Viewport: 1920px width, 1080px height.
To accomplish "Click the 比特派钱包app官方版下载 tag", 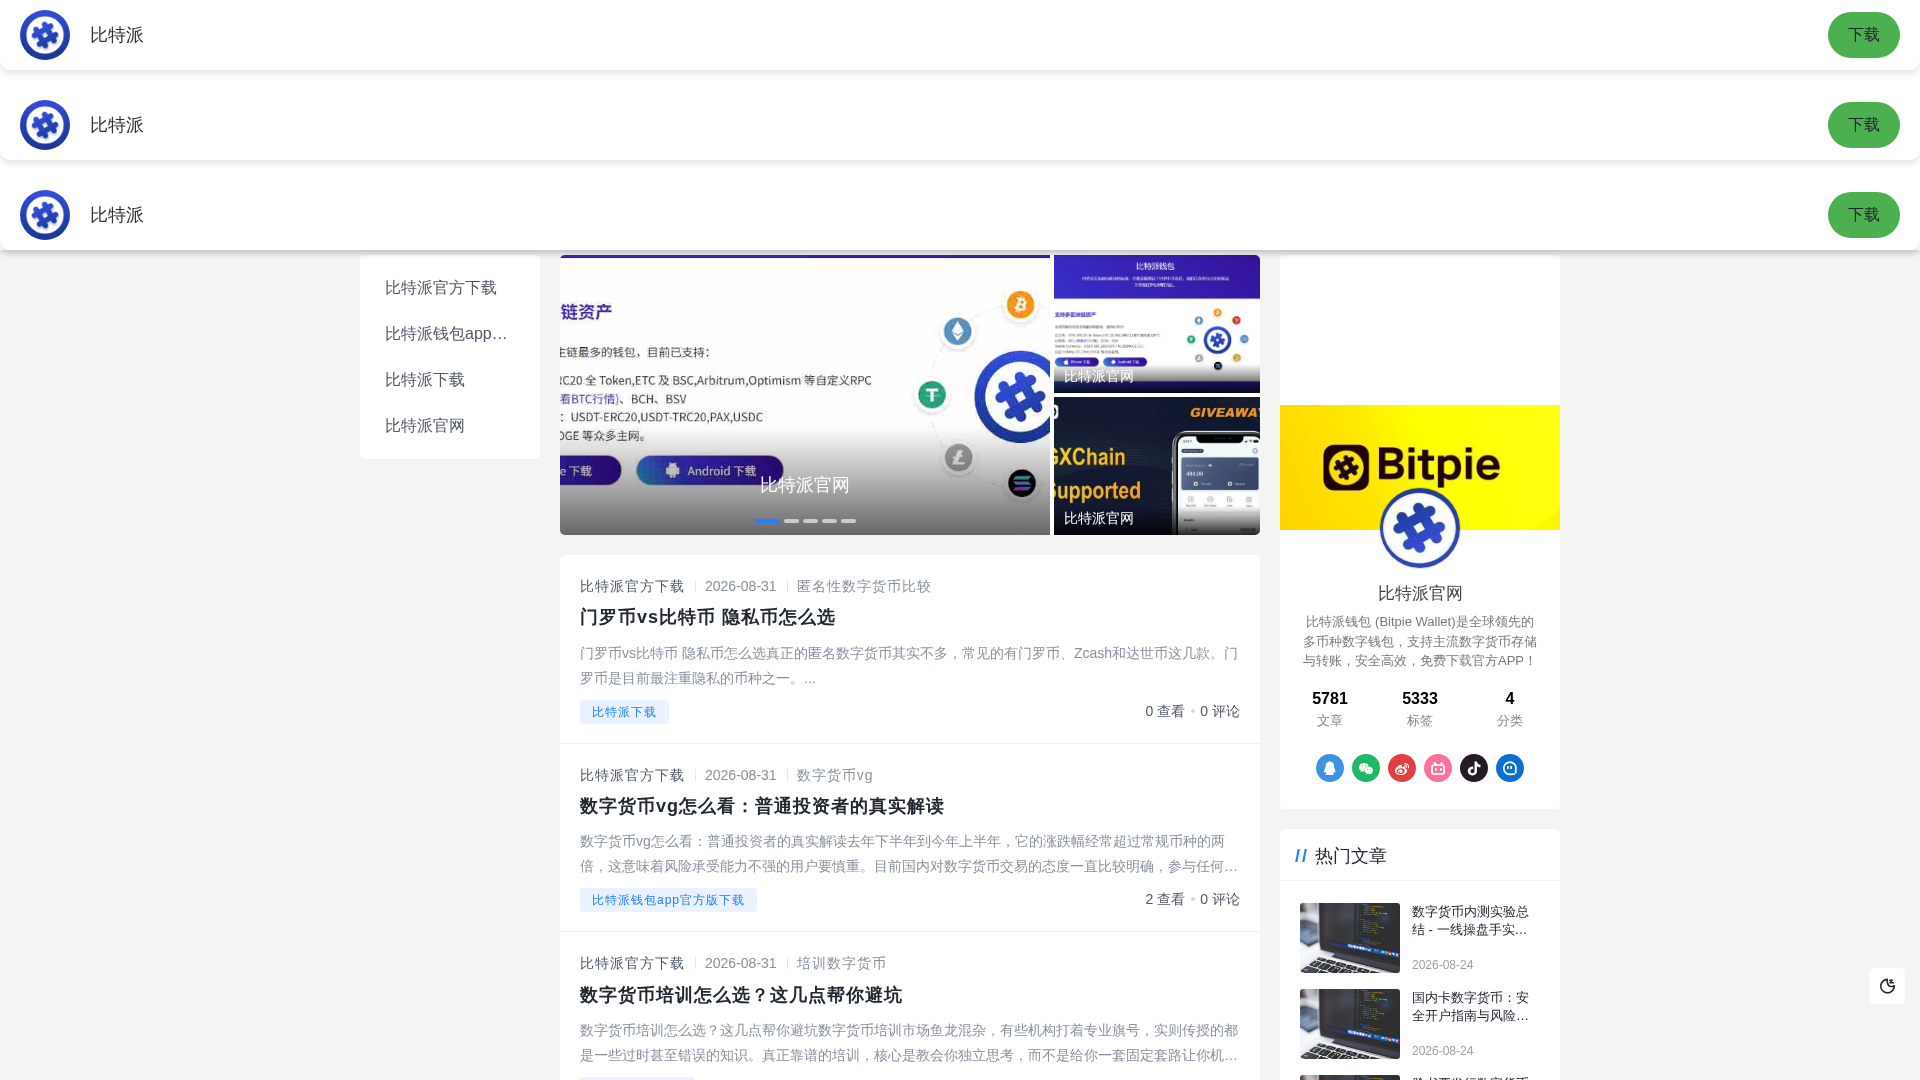I will [668, 900].
